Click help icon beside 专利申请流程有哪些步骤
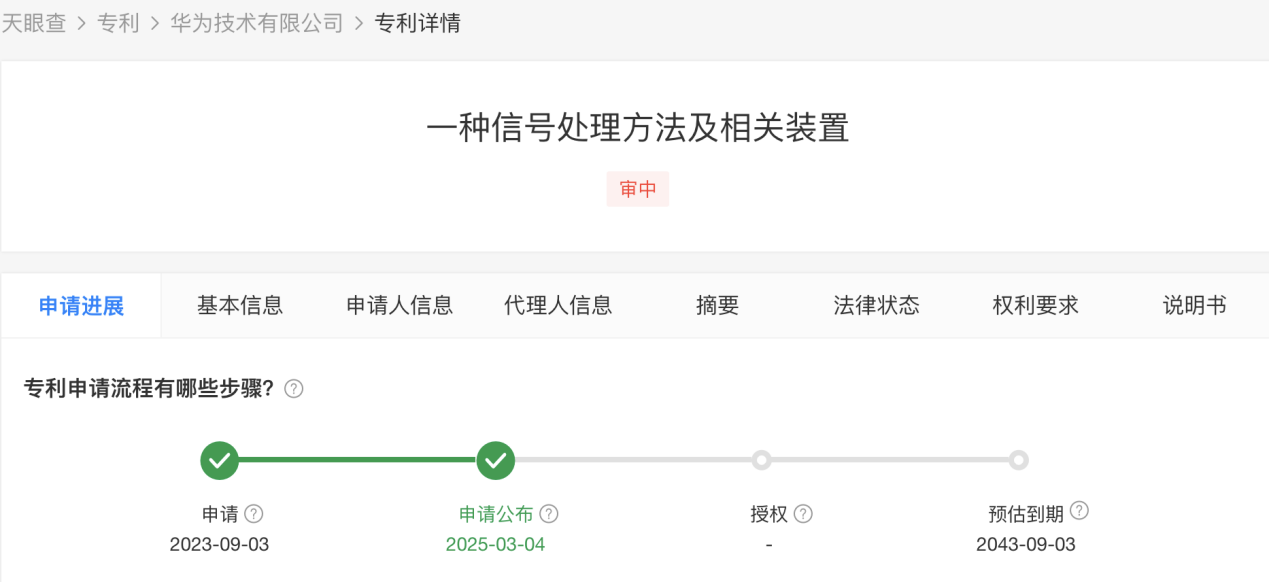The height and width of the screenshot is (582, 1269). coord(293,389)
